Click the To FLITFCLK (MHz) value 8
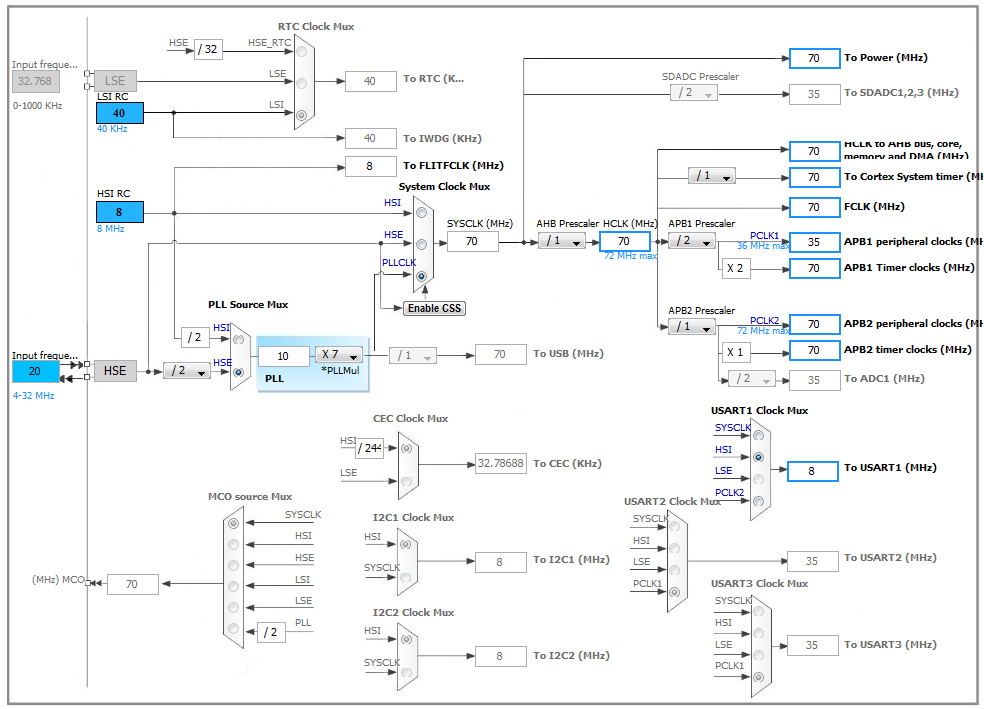The height and width of the screenshot is (709, 984). (371, 166)
